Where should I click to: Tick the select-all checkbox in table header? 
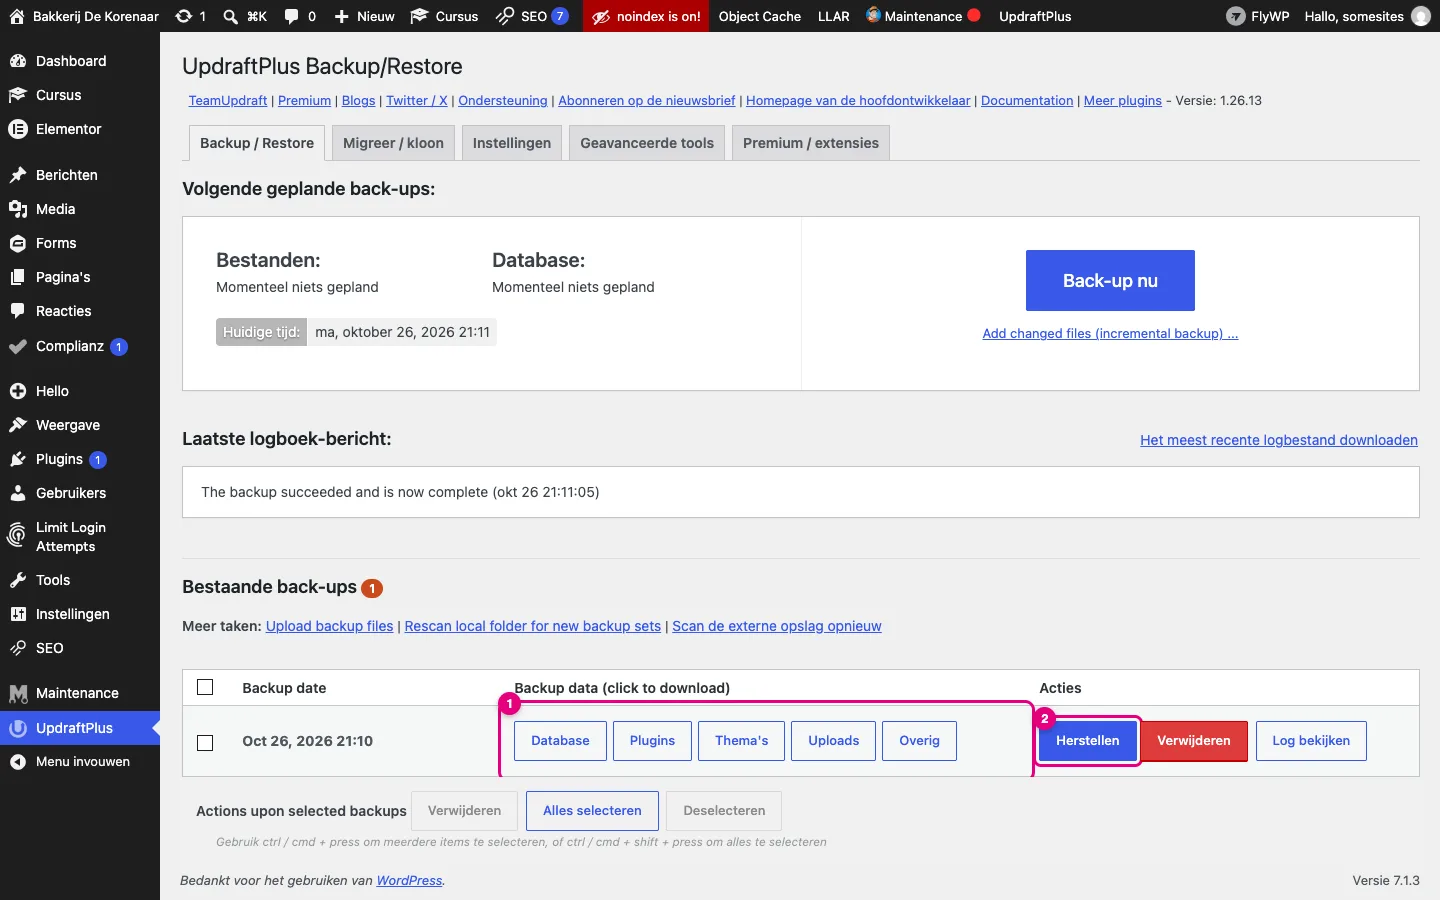pyautogui.click(x=205, y=687)
